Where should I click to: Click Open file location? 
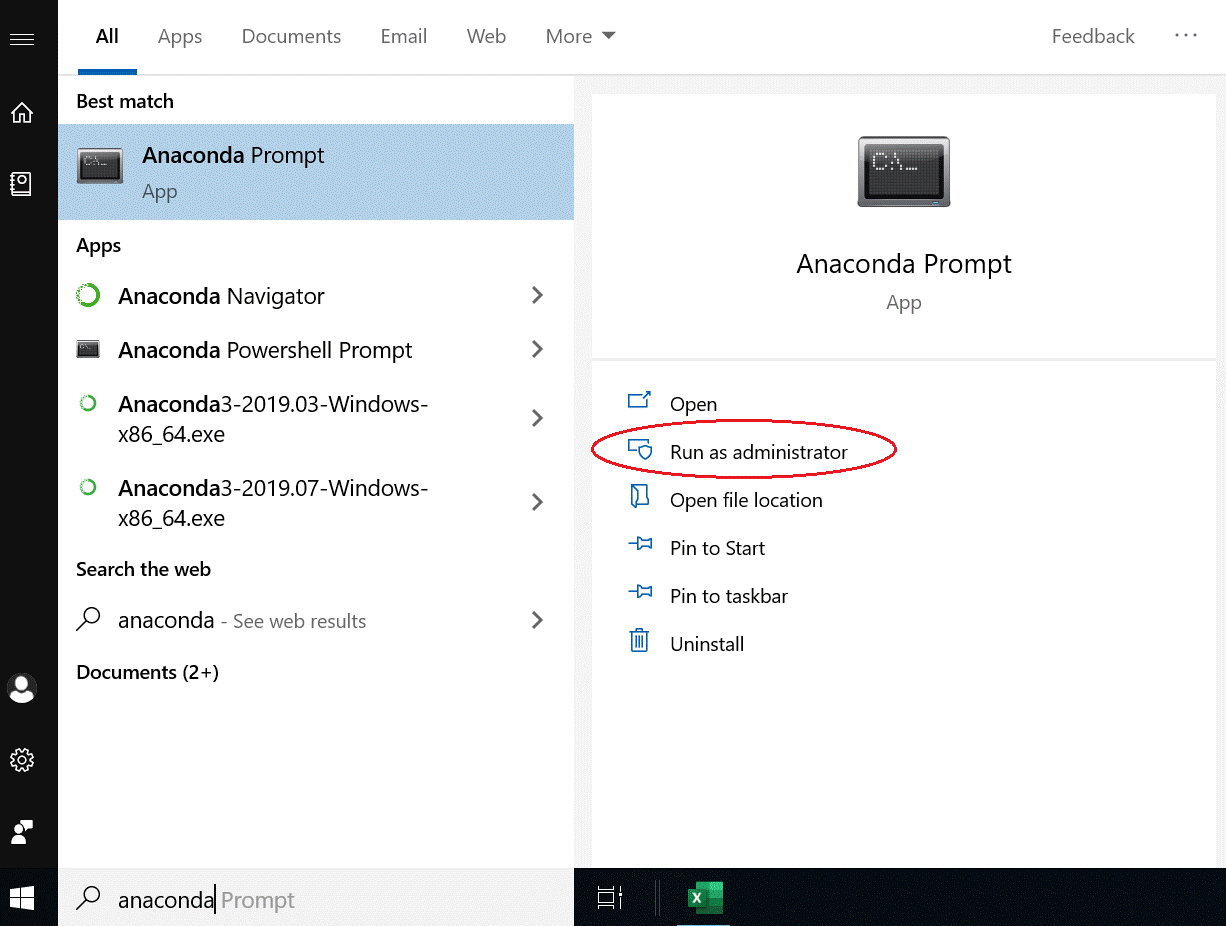[745, 500]
